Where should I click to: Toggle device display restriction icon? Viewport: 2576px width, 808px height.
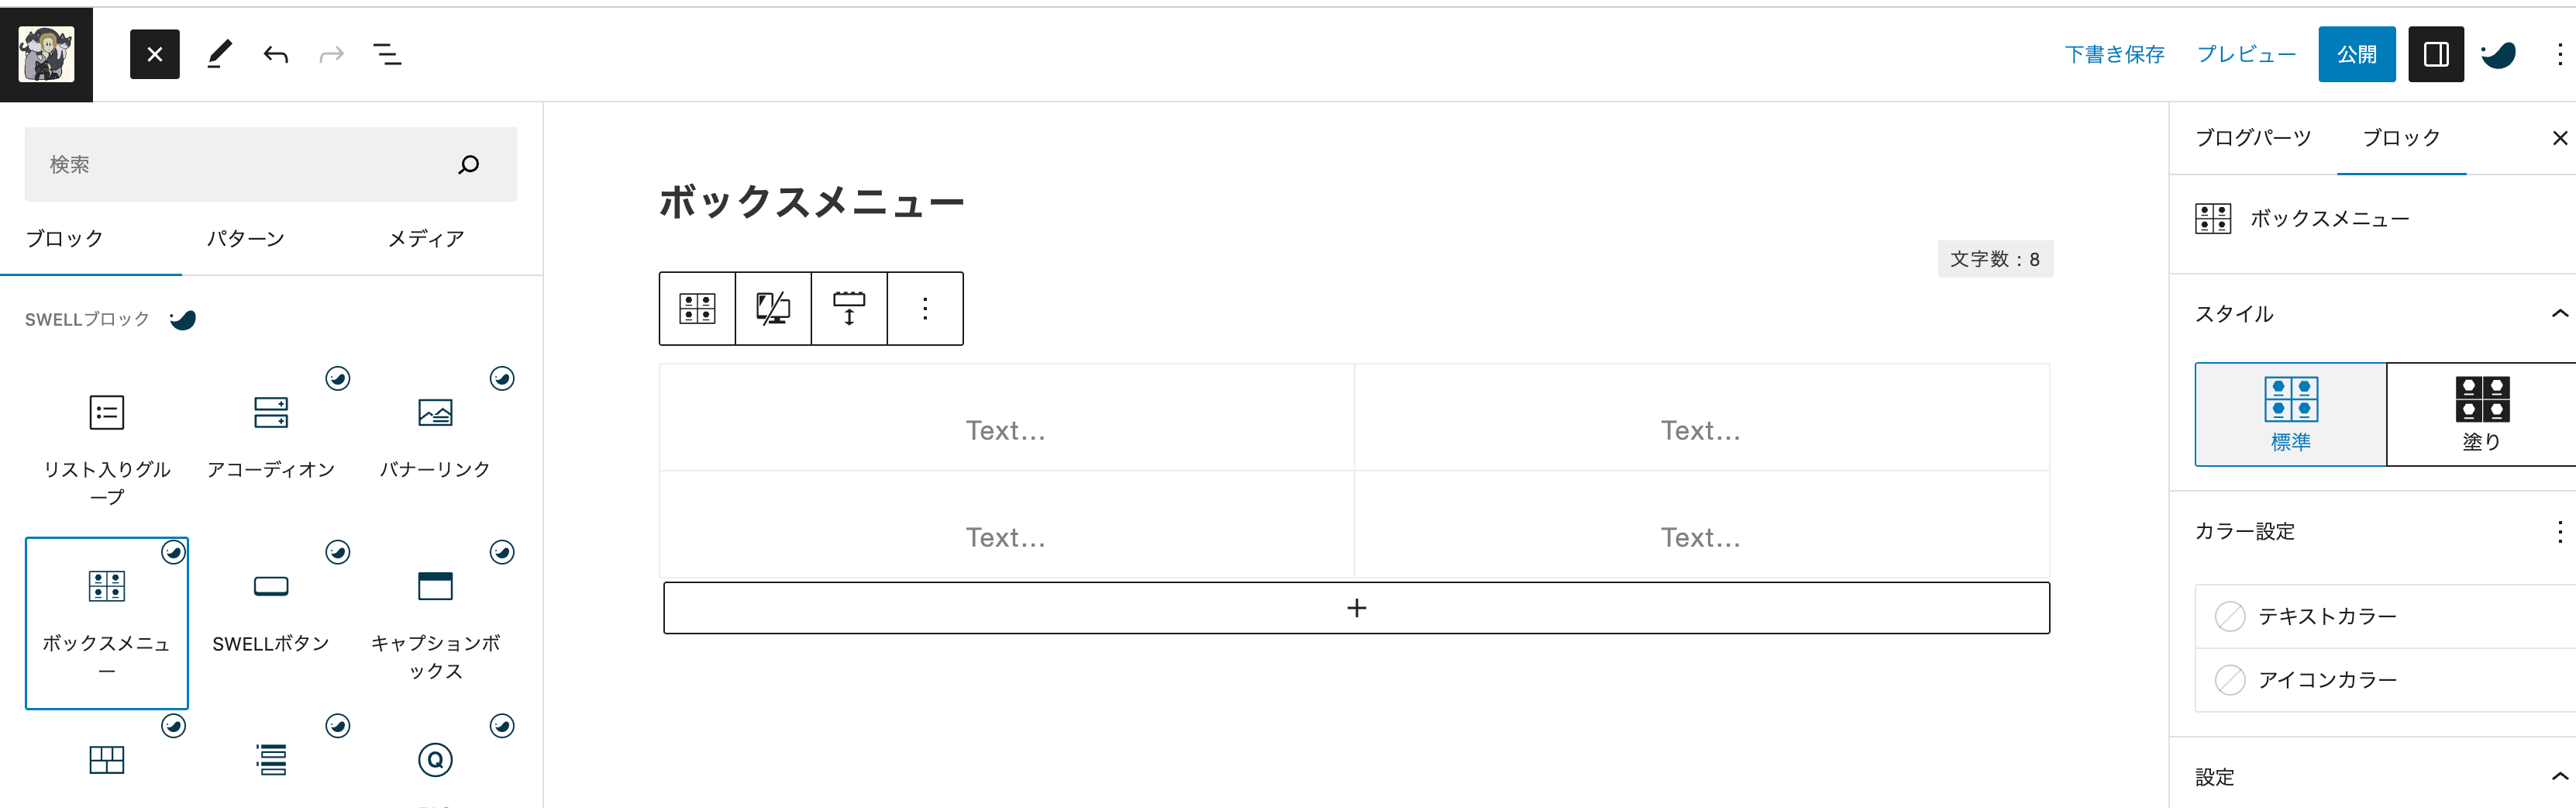(773, 308)
